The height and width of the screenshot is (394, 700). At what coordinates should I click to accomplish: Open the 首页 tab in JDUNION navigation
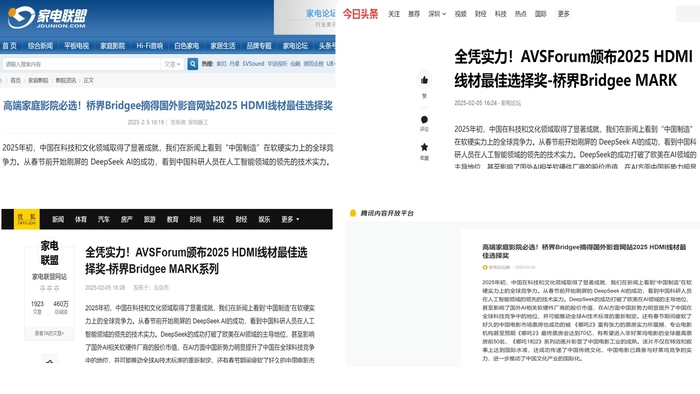[x=9, y=46]
